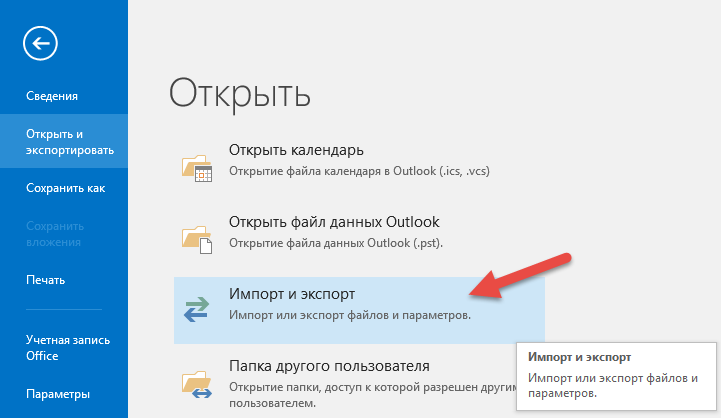The image size is (721, 418).
Task: Click the Other User's Folder icon
Action: [197, 384]
